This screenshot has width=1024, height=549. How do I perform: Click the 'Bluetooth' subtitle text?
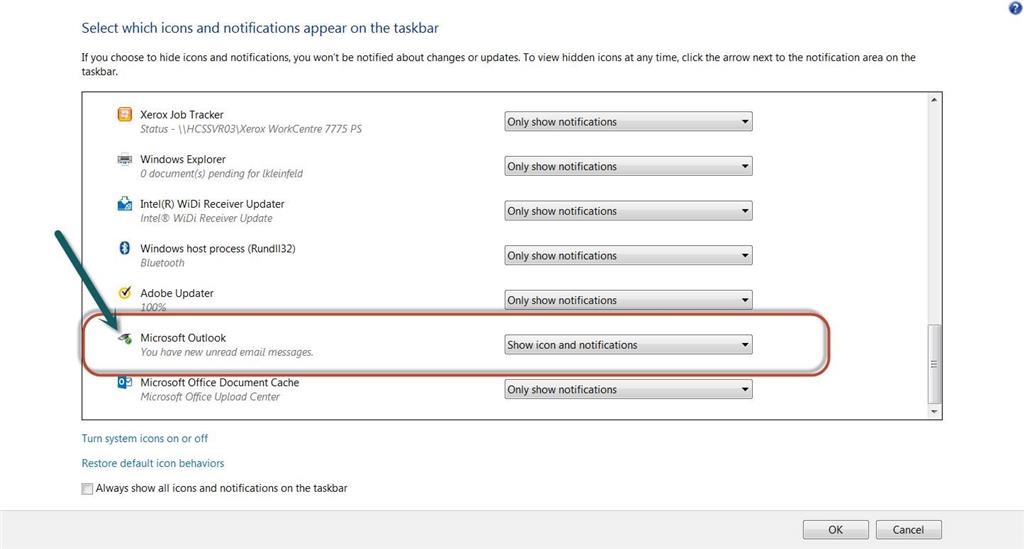coord(162,262)
